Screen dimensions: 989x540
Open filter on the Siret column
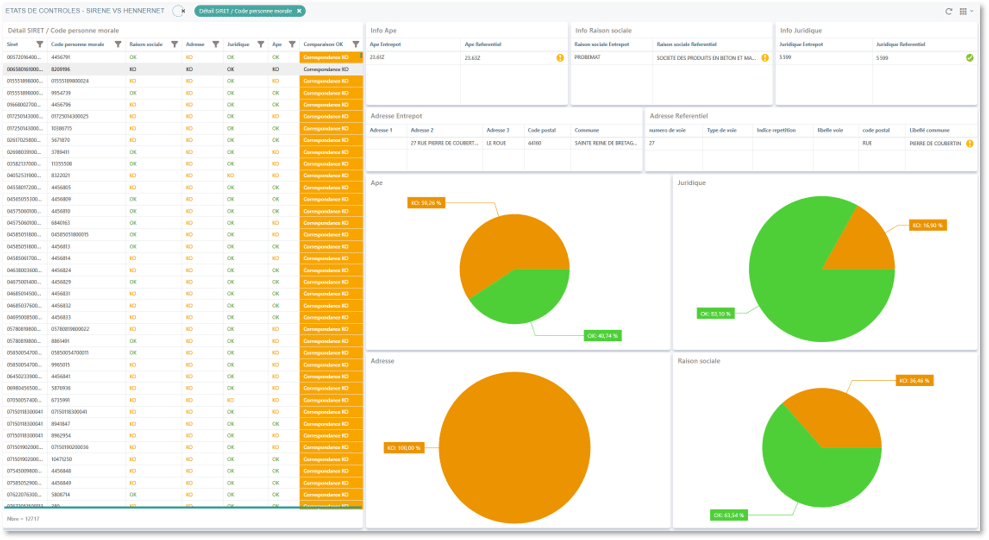point(39,44)
